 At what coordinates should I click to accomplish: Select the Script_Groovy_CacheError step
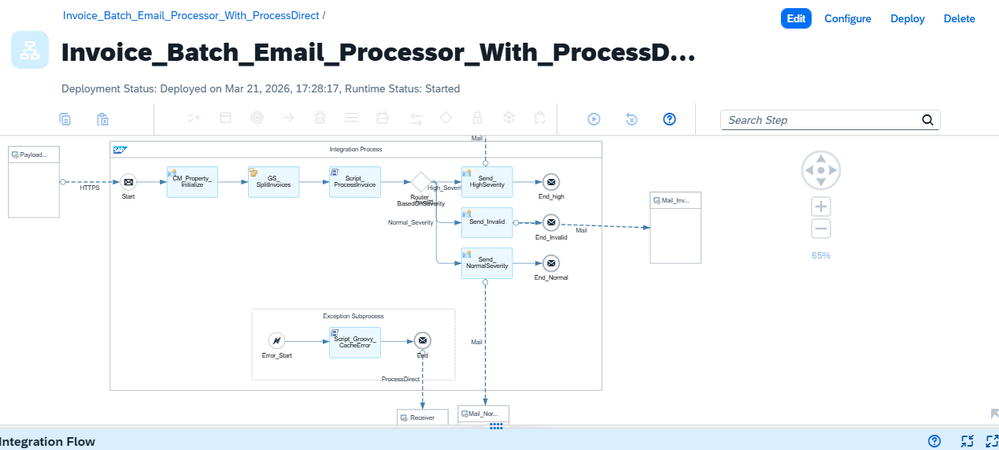tap(355, 342)
